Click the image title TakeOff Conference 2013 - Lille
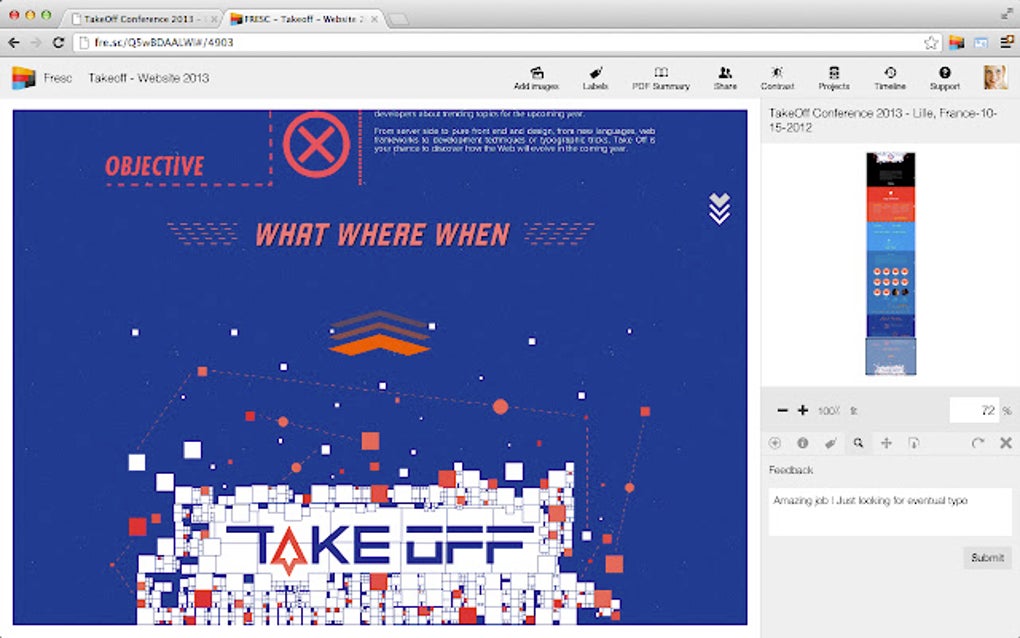 coord(883,120)
